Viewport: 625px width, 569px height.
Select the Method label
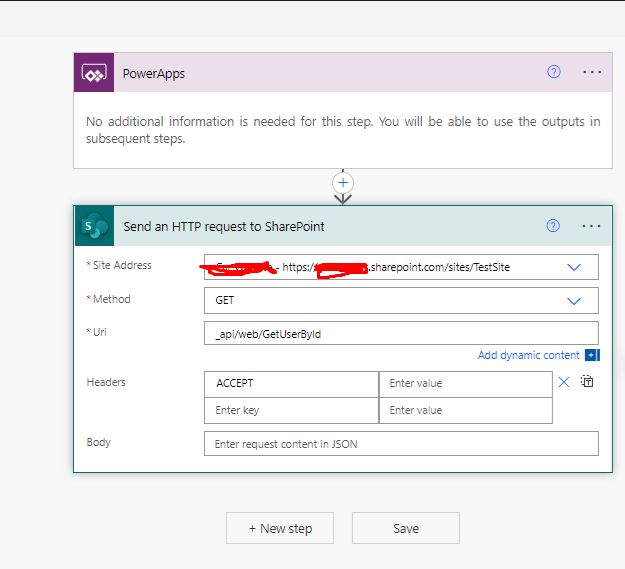[112, 299]
